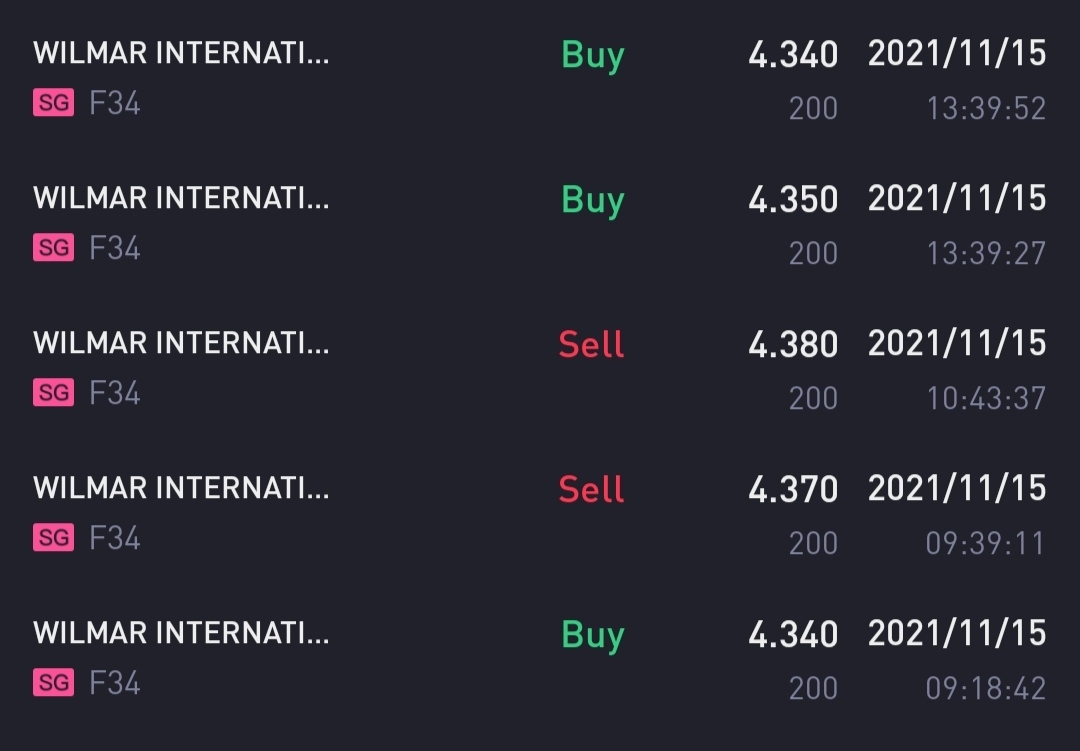The width and height of the screenshot is (1080, 751).
Task: Open Wilmar International sell order at 10:43:37
Action: tap(540, 369)
